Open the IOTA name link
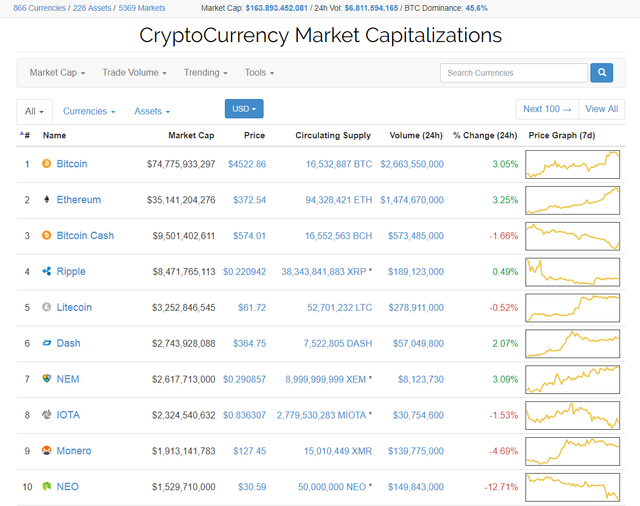Screen dimensions: 640x506 (68, 415)
